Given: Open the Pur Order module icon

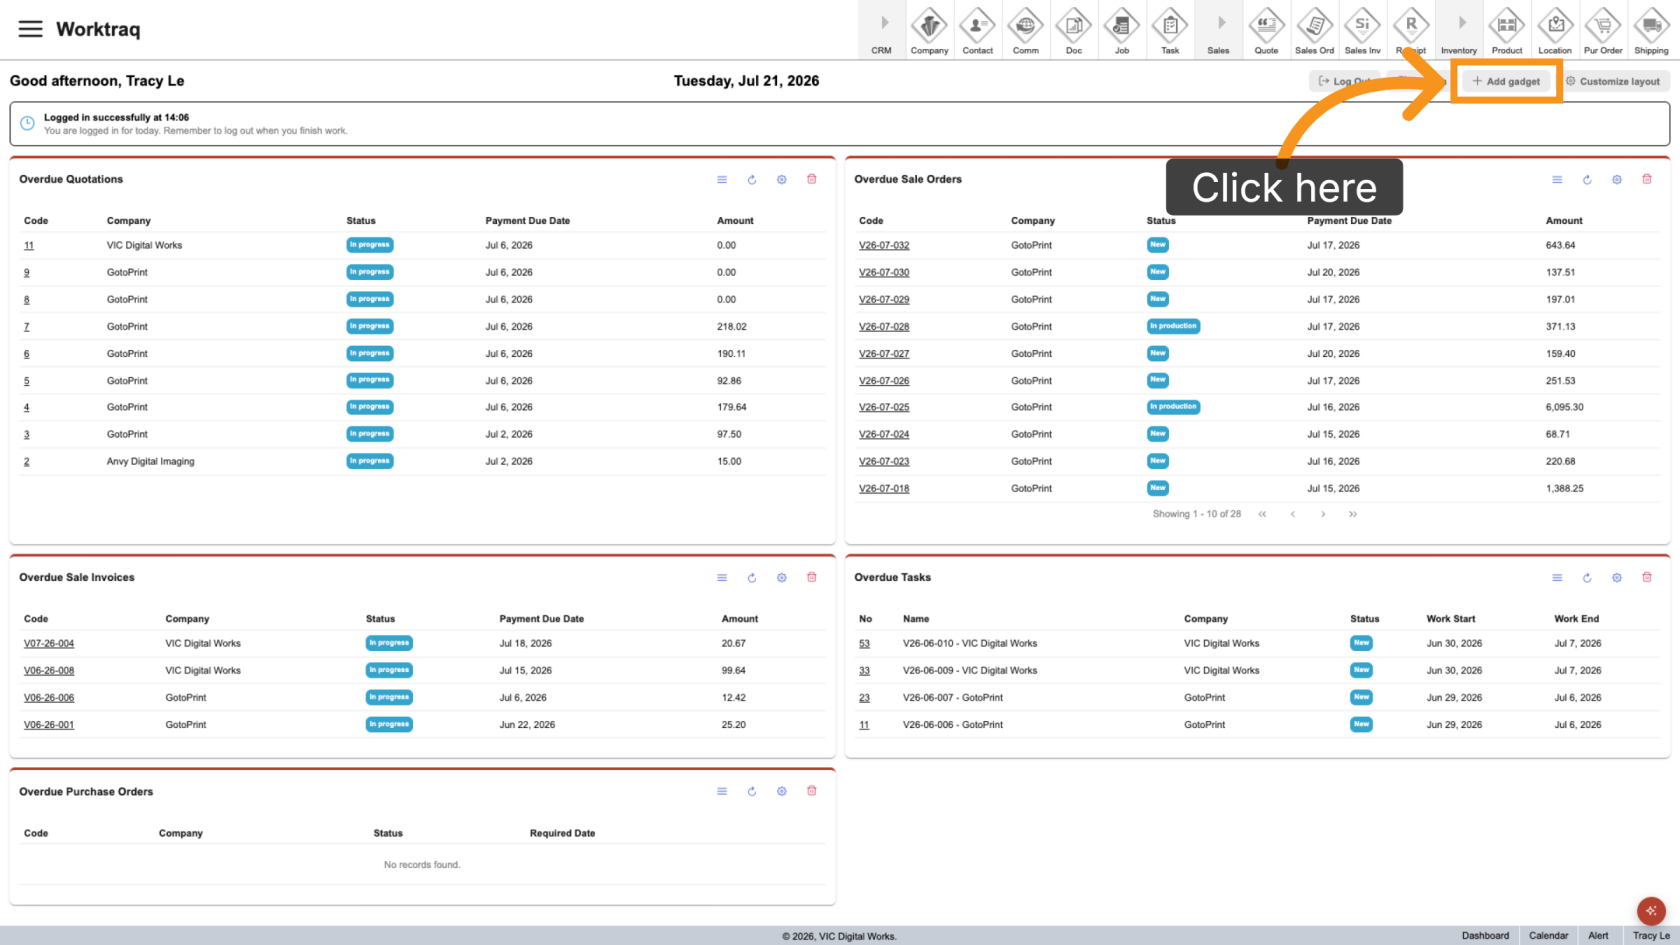Looking at the screenshot, I should (x=1603, y=30).
